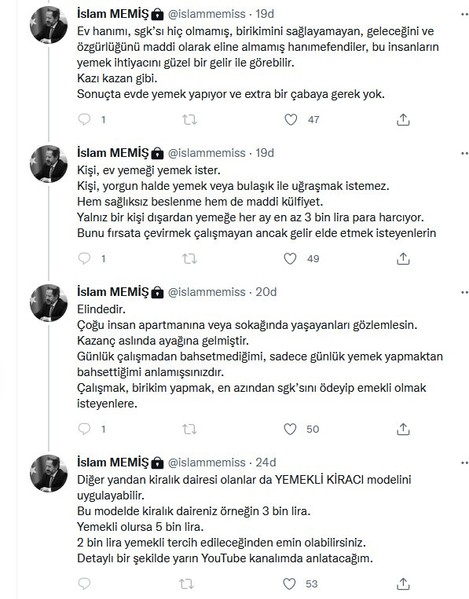The height and width of the screenshot is (599, 469).
Task: Reply to the 'Elindedir' tweet
Action: (x=84, y=429)
